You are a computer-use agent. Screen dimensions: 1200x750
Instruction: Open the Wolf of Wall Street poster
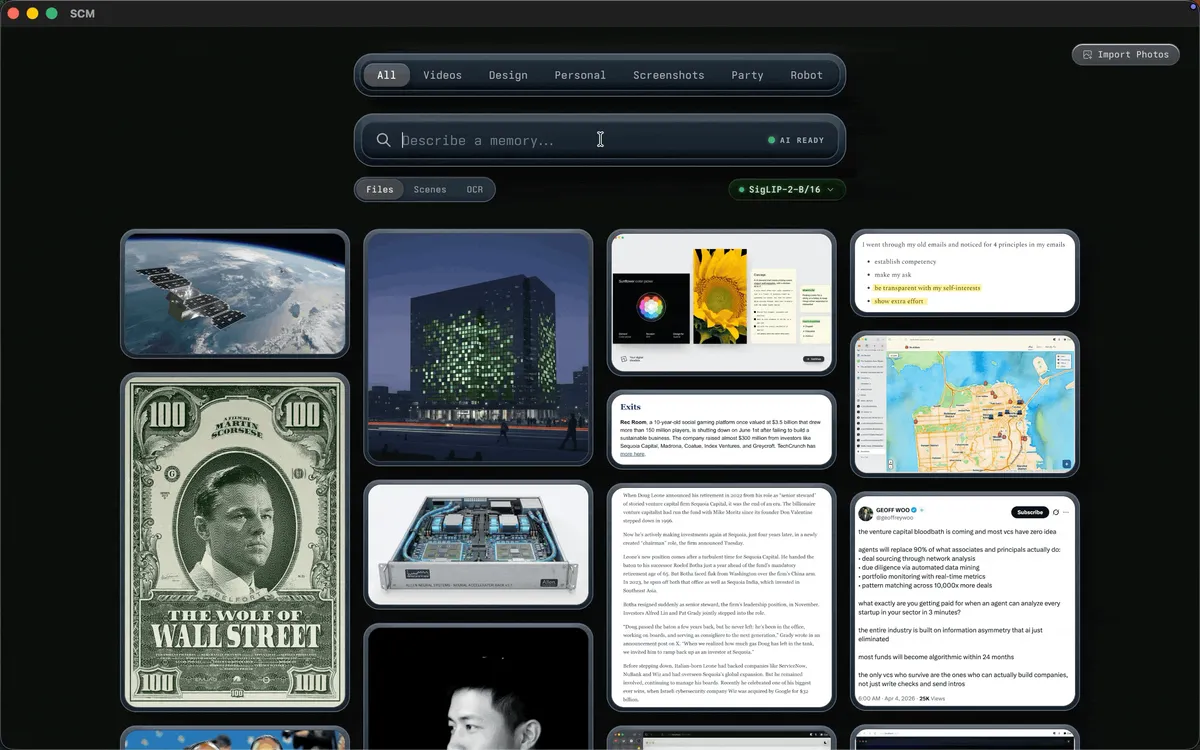pyautogui.click(x=235, y=543)
